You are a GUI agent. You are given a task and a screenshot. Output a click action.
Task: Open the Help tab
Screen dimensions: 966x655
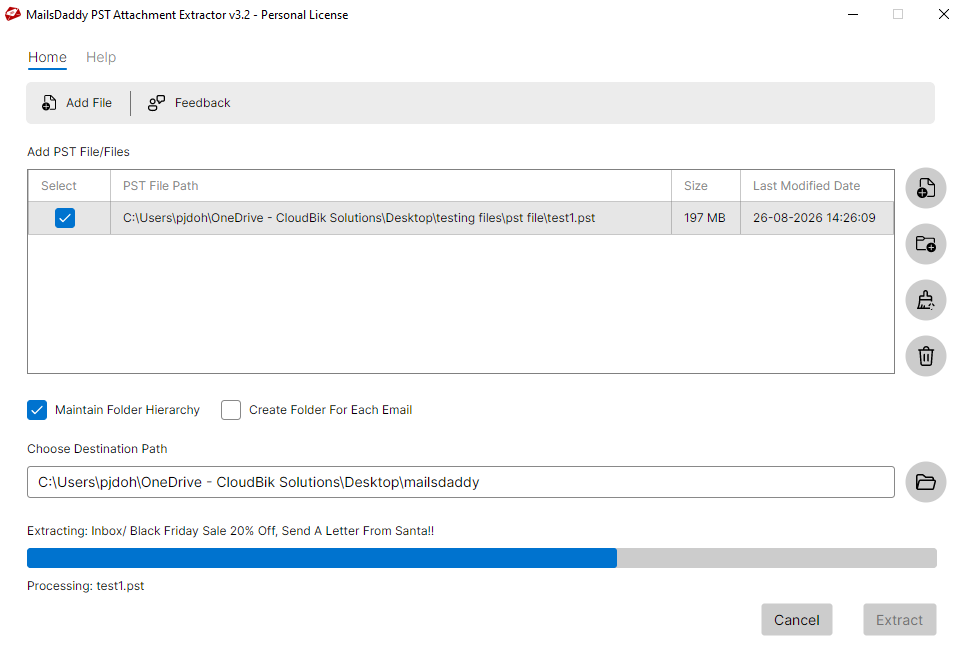coord(101,57)
